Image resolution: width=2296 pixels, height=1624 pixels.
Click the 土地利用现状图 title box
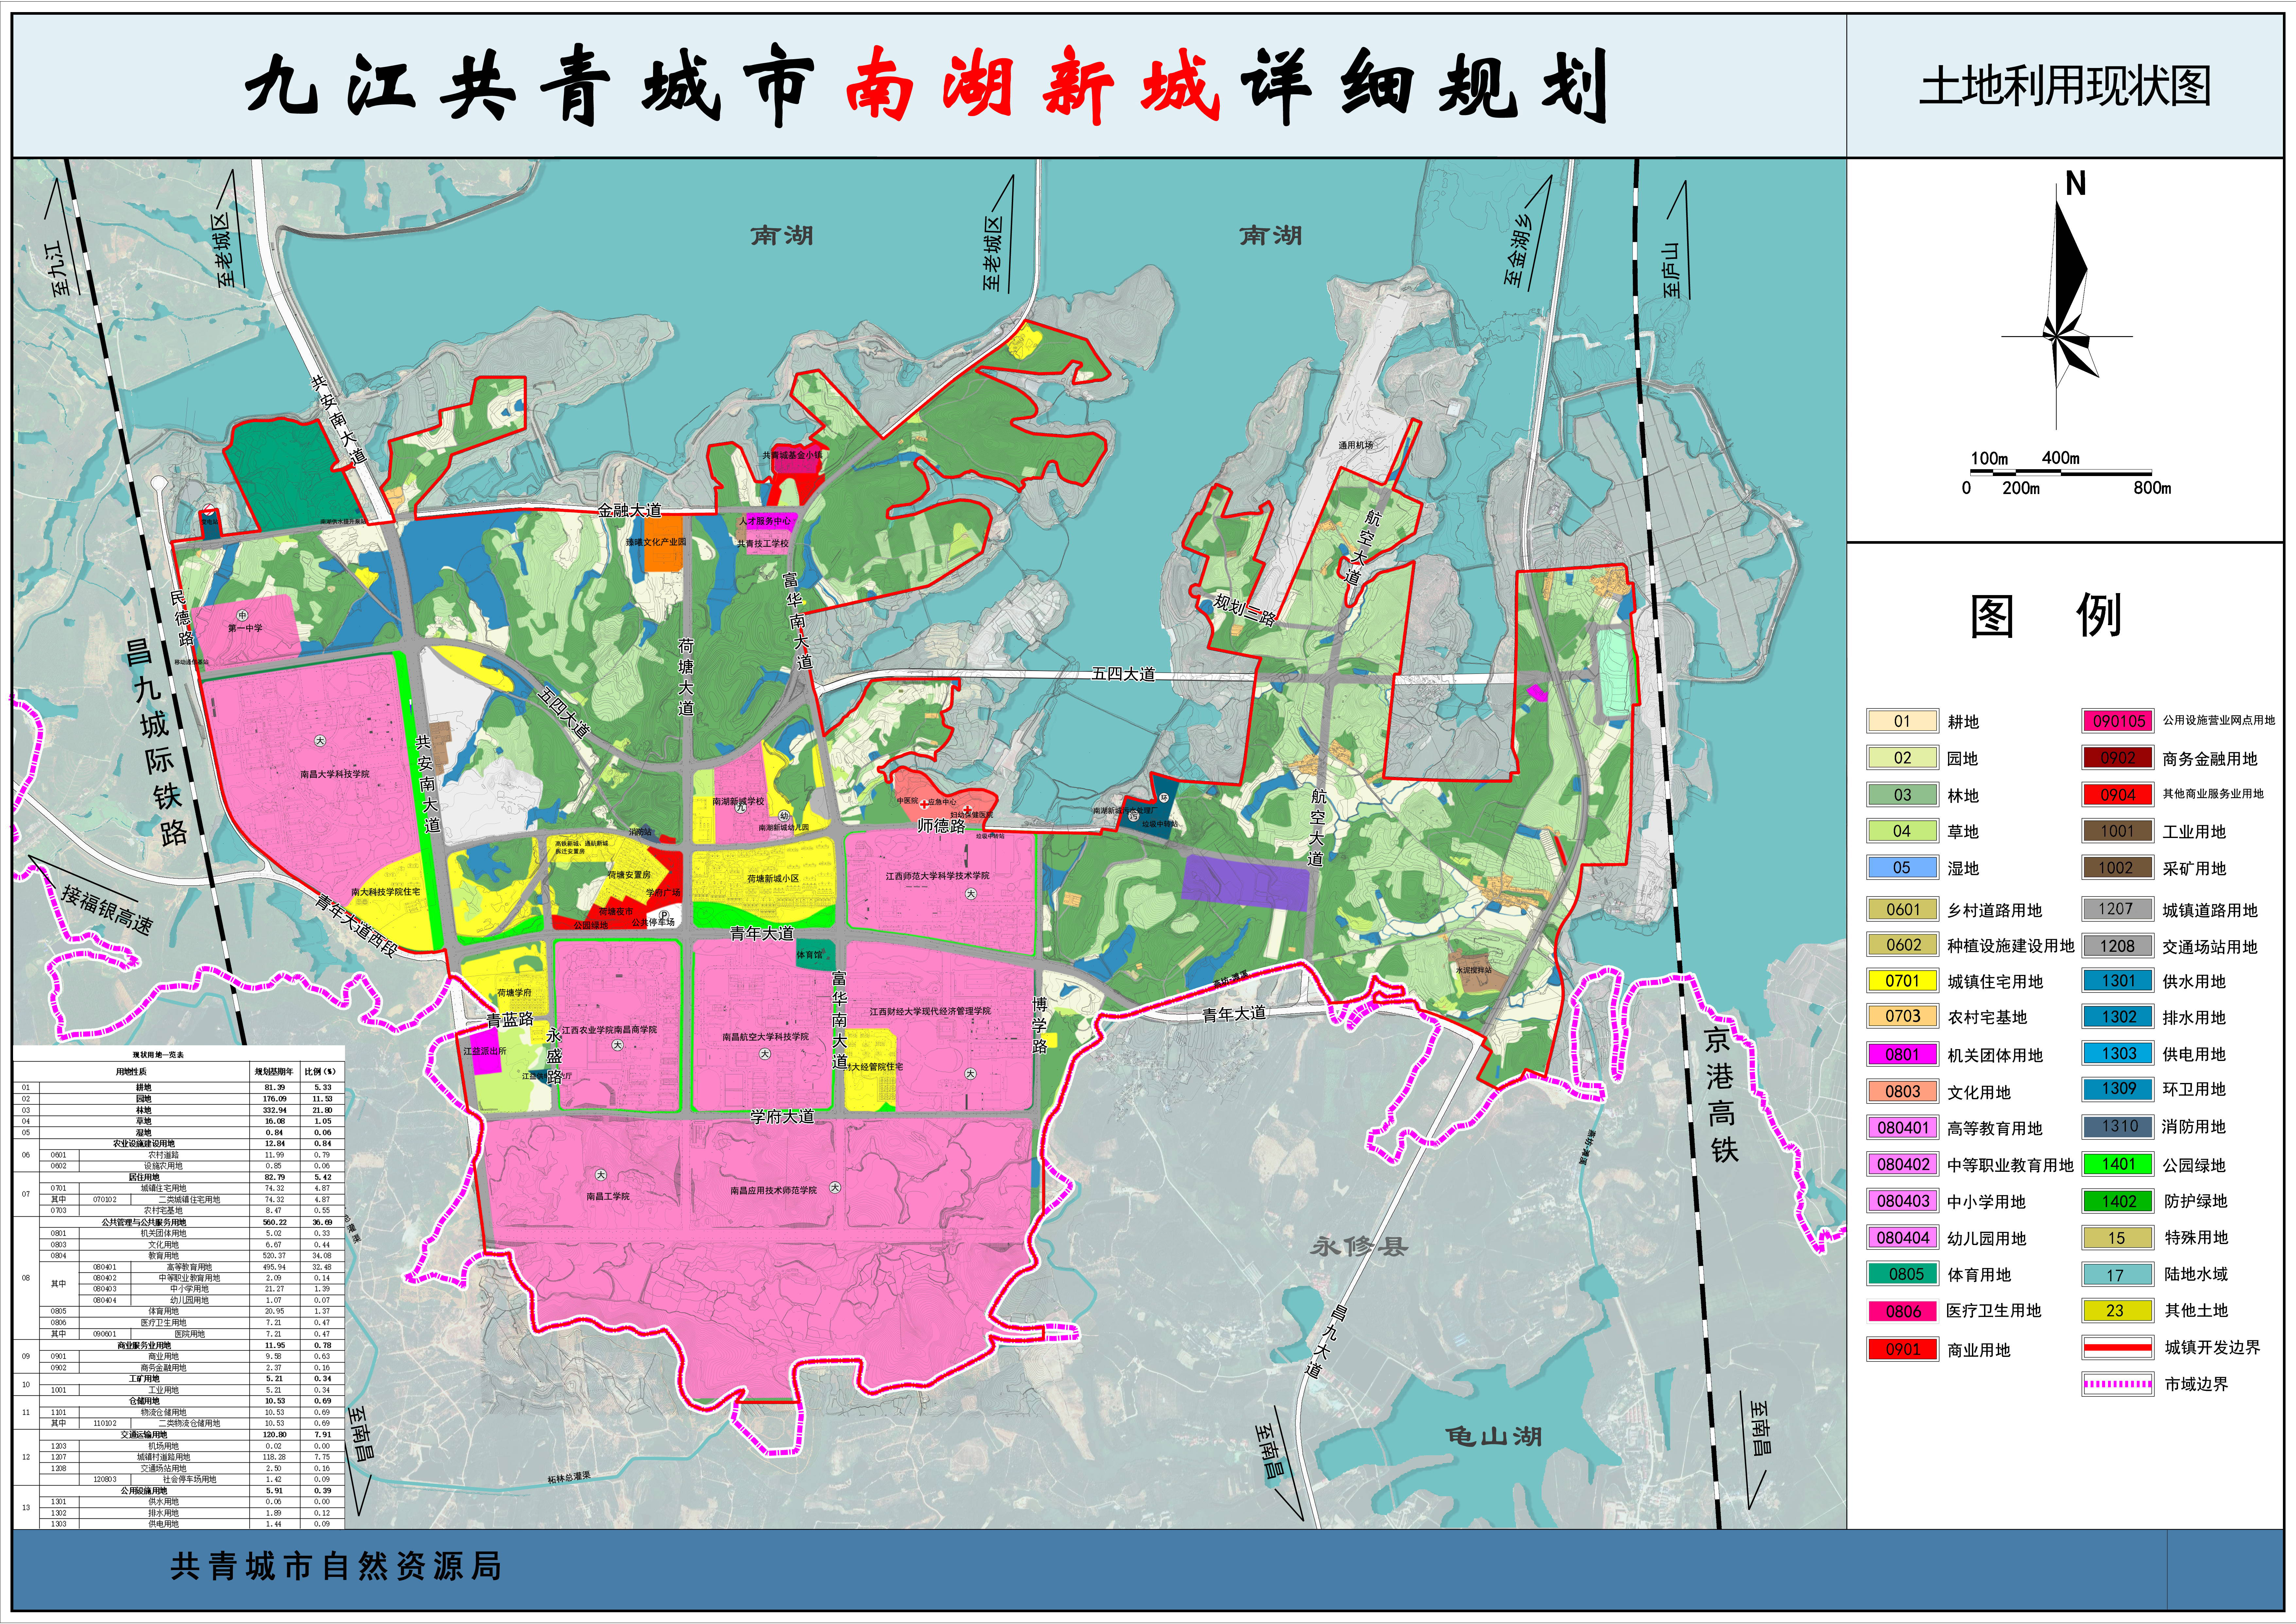(x=2064, y=86)
